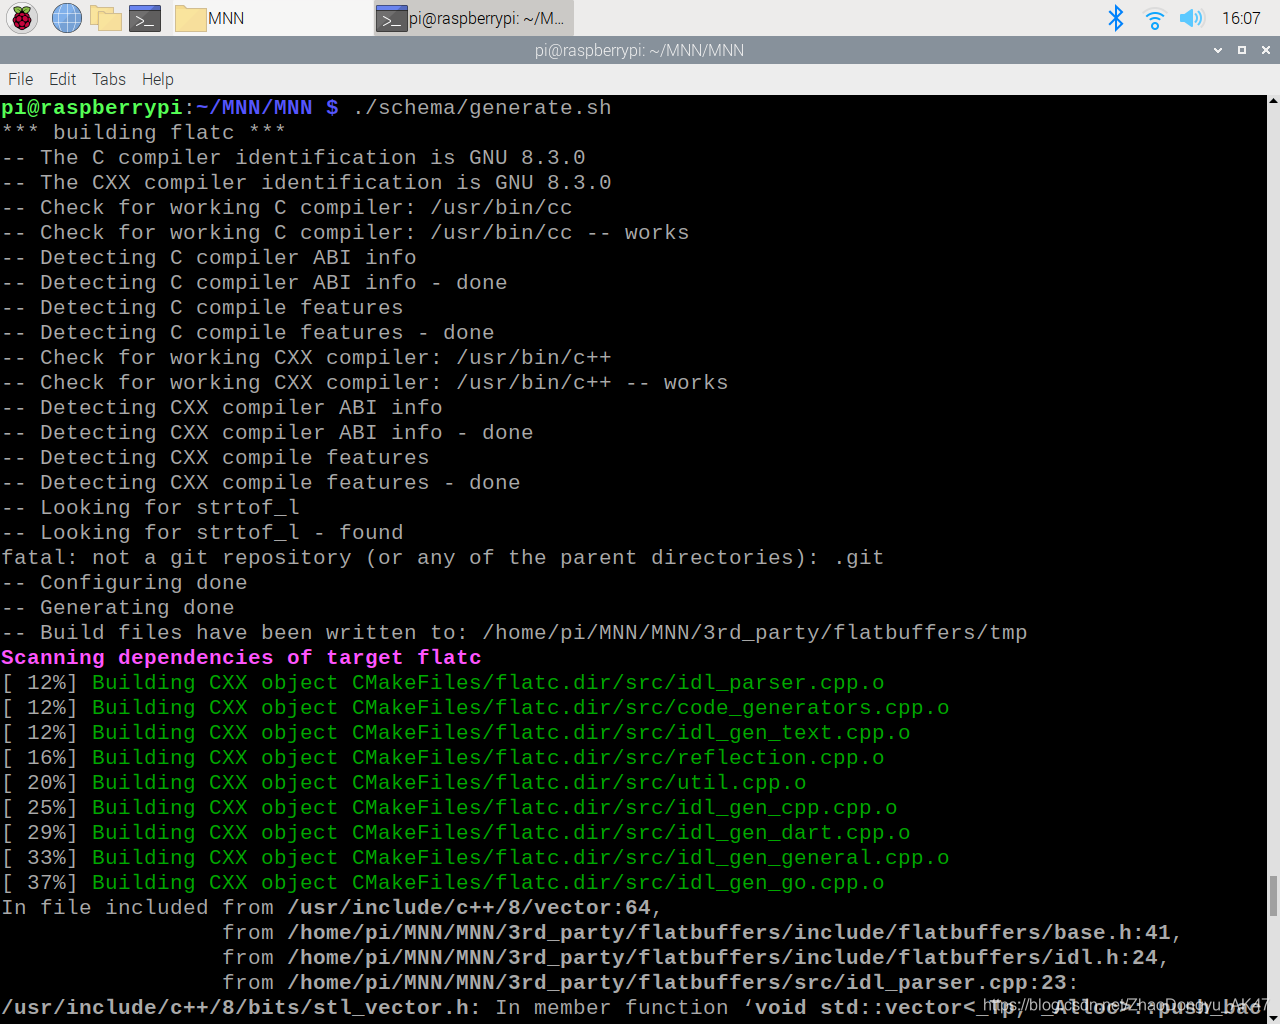Click the 'Build files have been written to' line
The width and height of the screenshot is (1280, 1024).
[515, 633]
